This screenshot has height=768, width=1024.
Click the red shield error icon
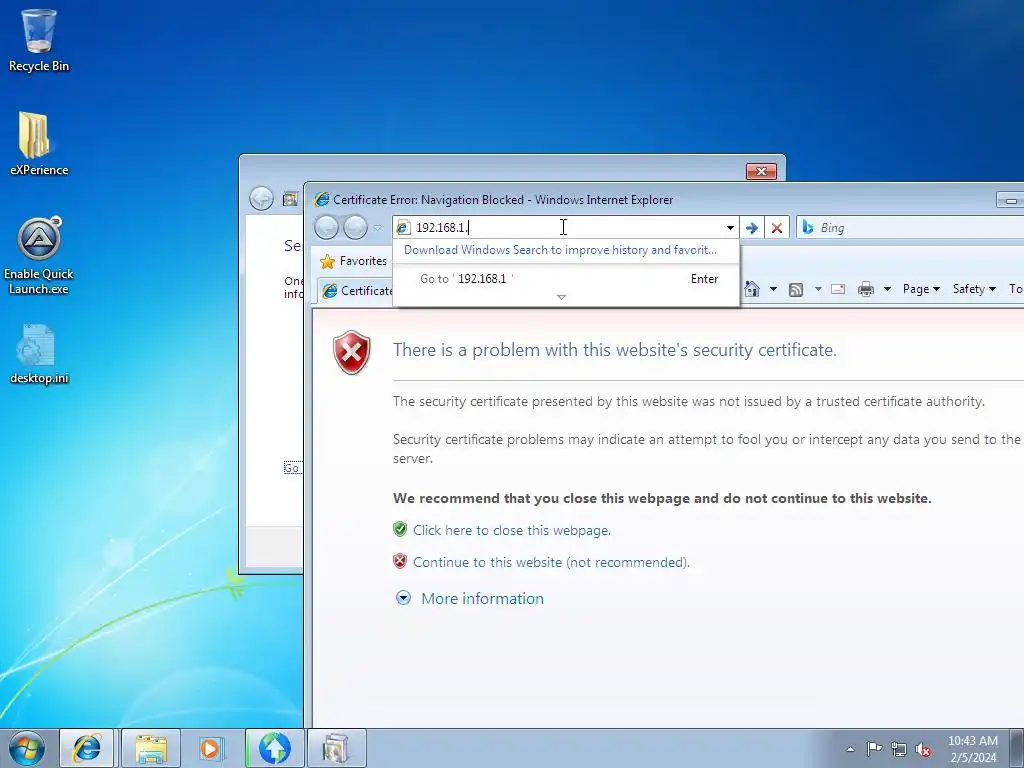(351, 353)
